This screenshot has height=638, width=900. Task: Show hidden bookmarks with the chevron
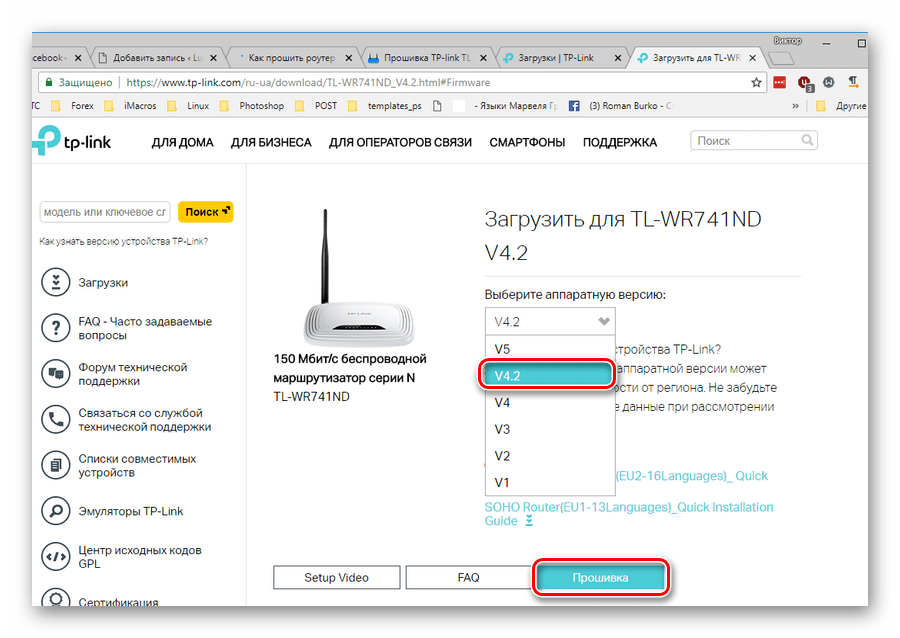(x=796, y=106)
